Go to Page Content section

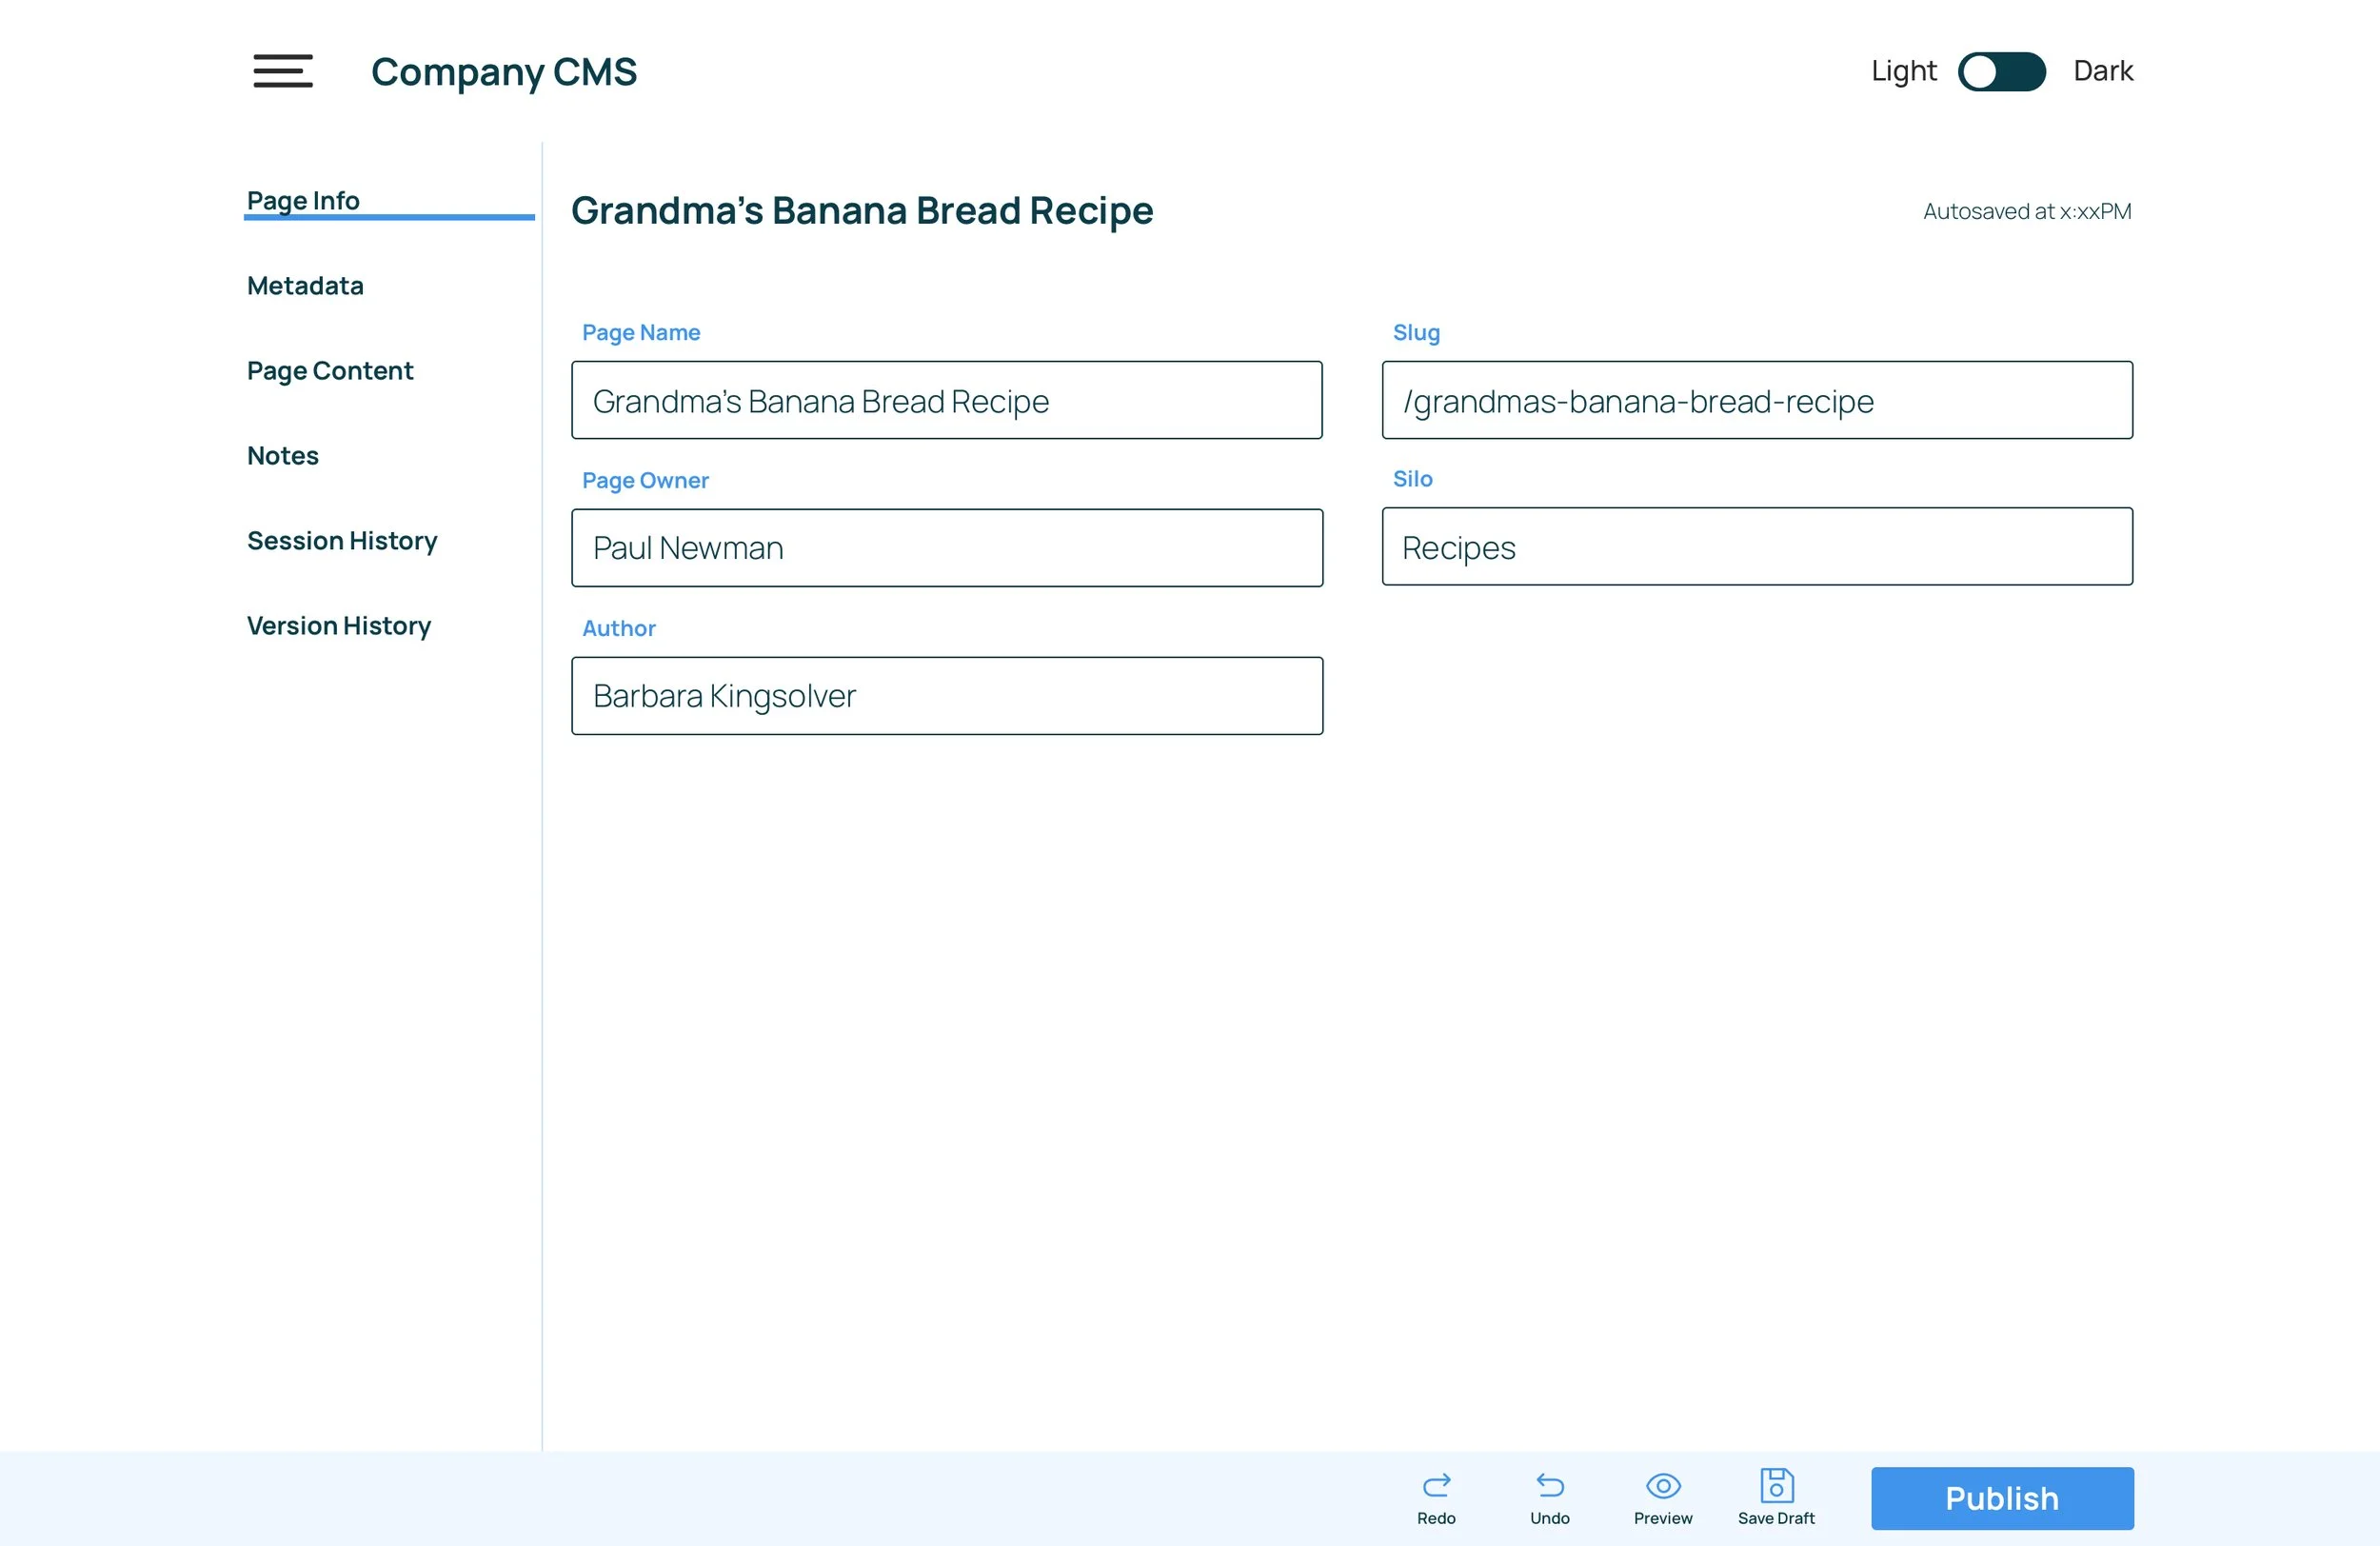pos(330,371)
